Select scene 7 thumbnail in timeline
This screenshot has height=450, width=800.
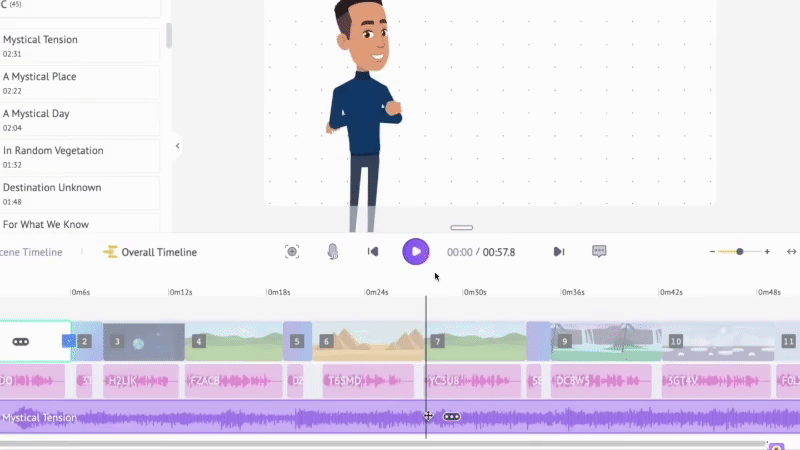point(478,341)
